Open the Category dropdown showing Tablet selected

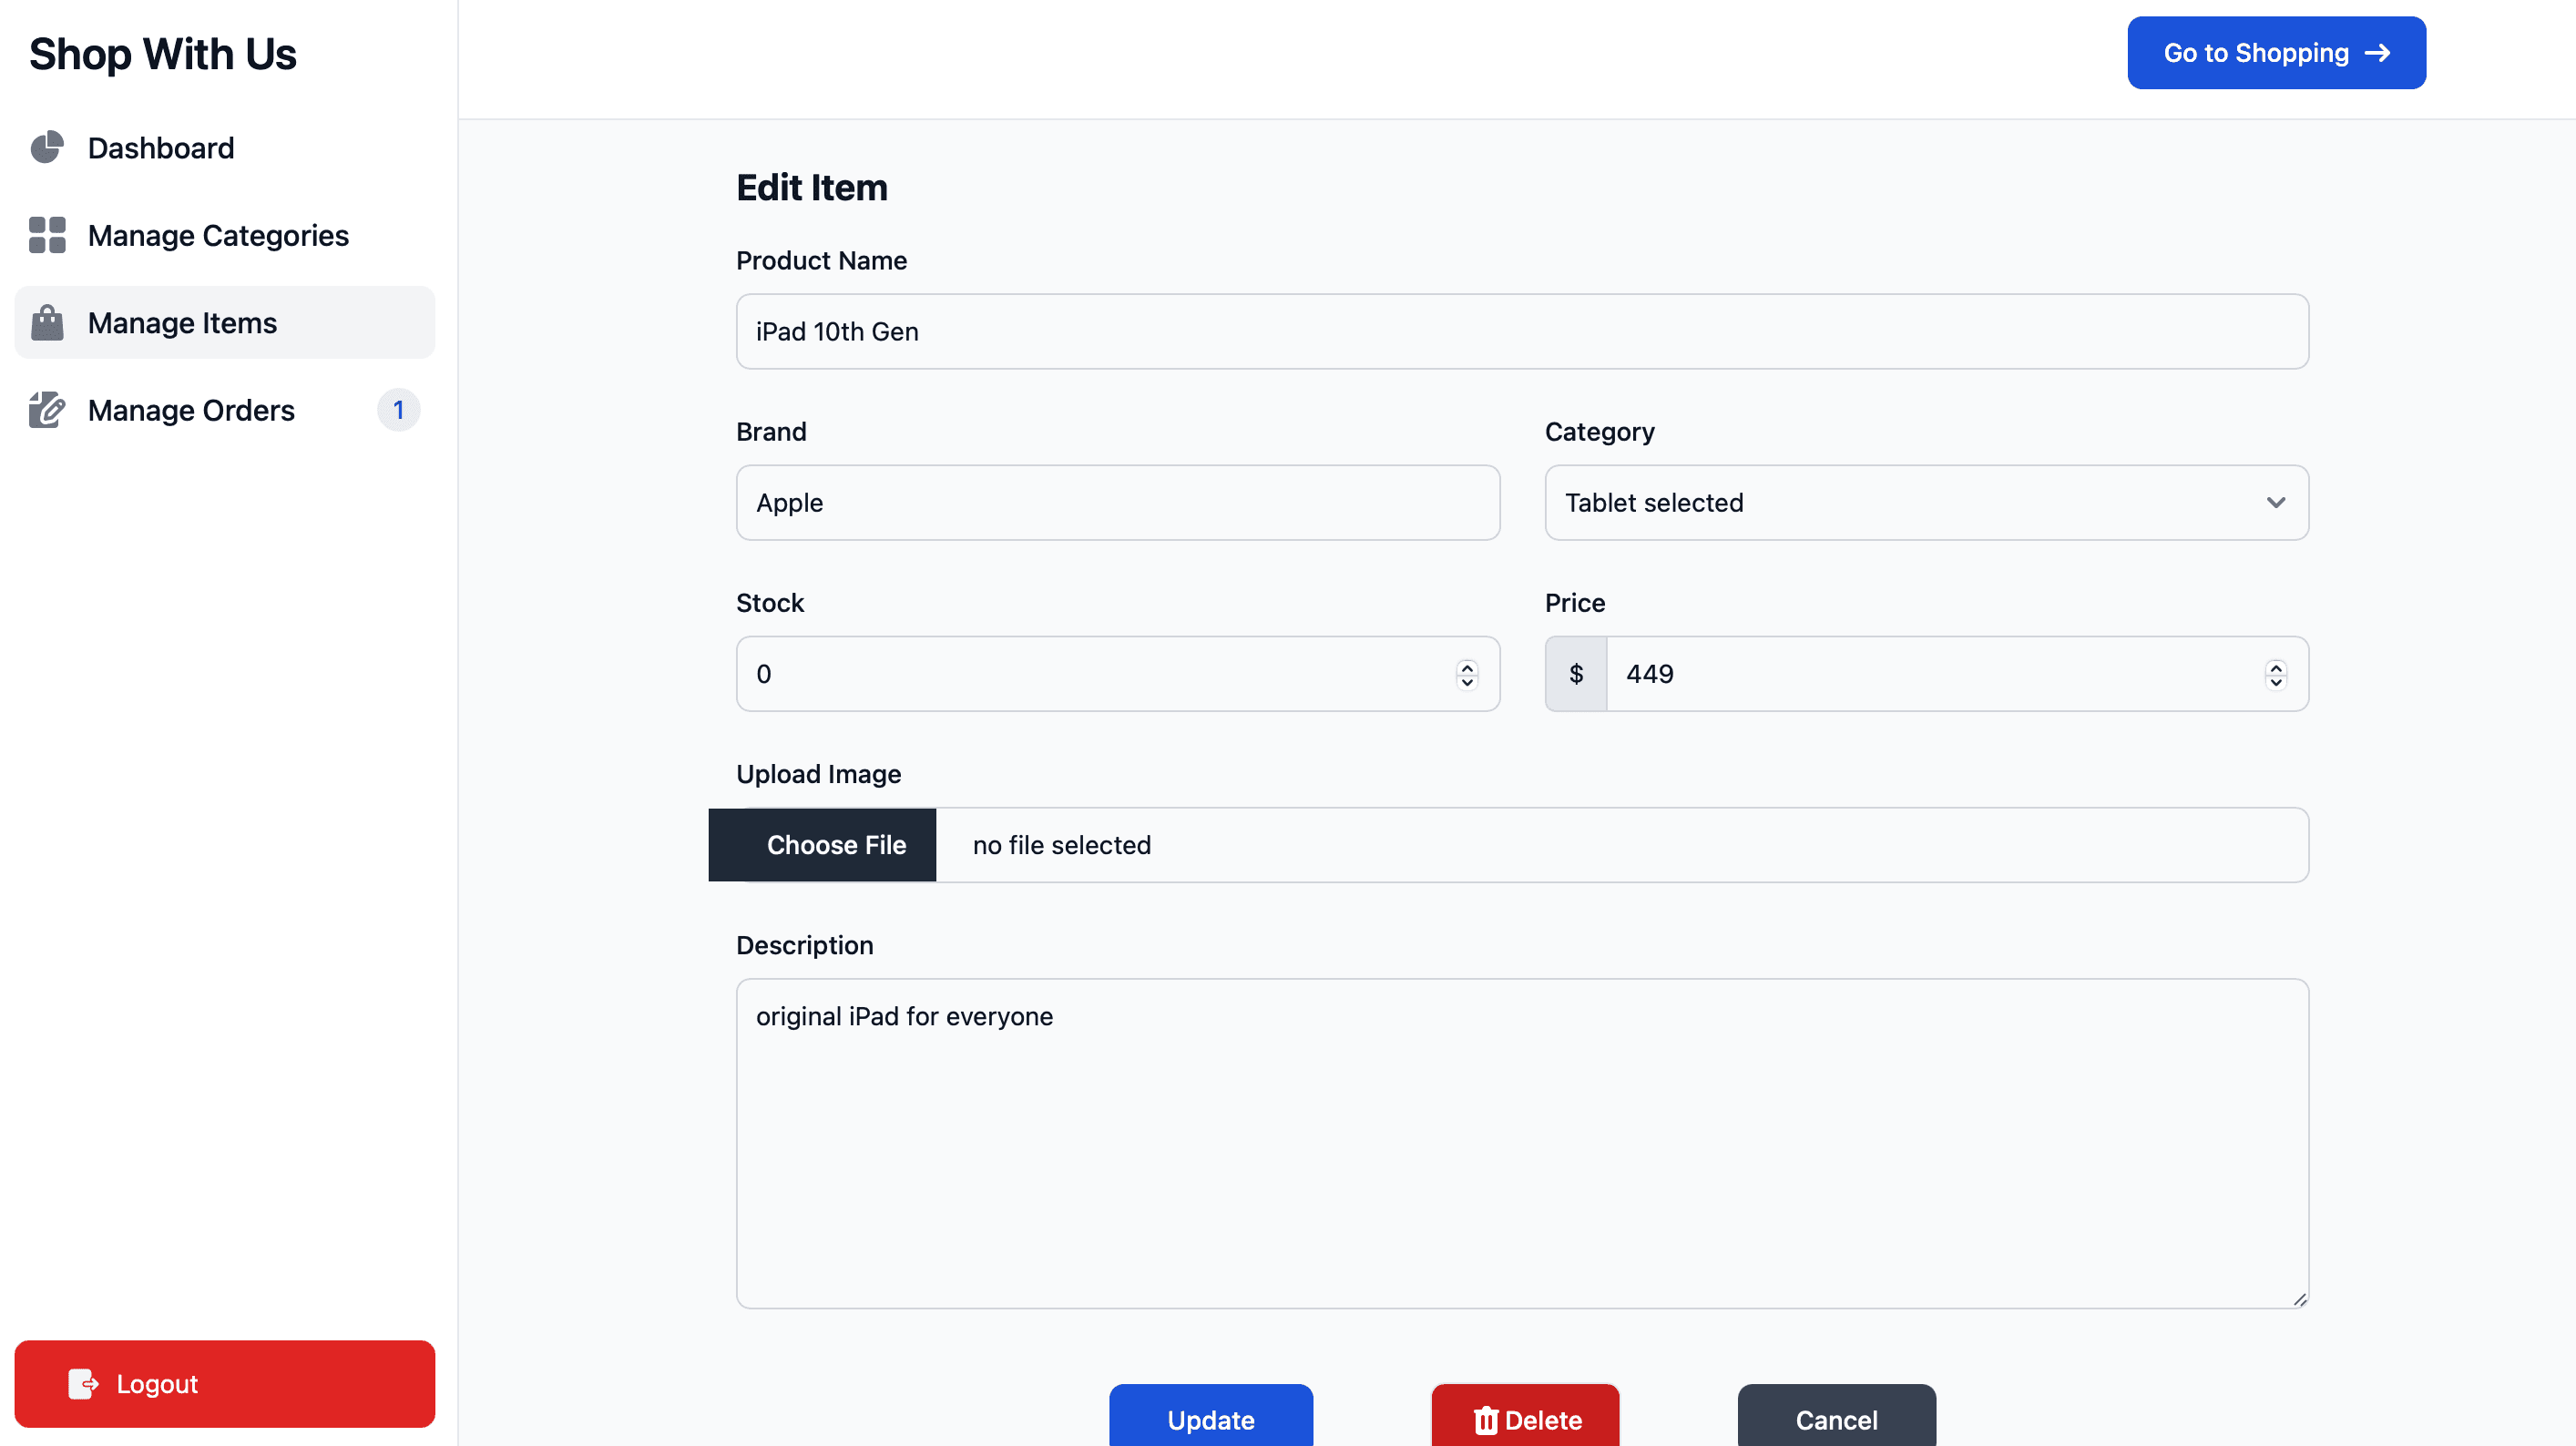pyautogui.click(x=1900, y=503)
